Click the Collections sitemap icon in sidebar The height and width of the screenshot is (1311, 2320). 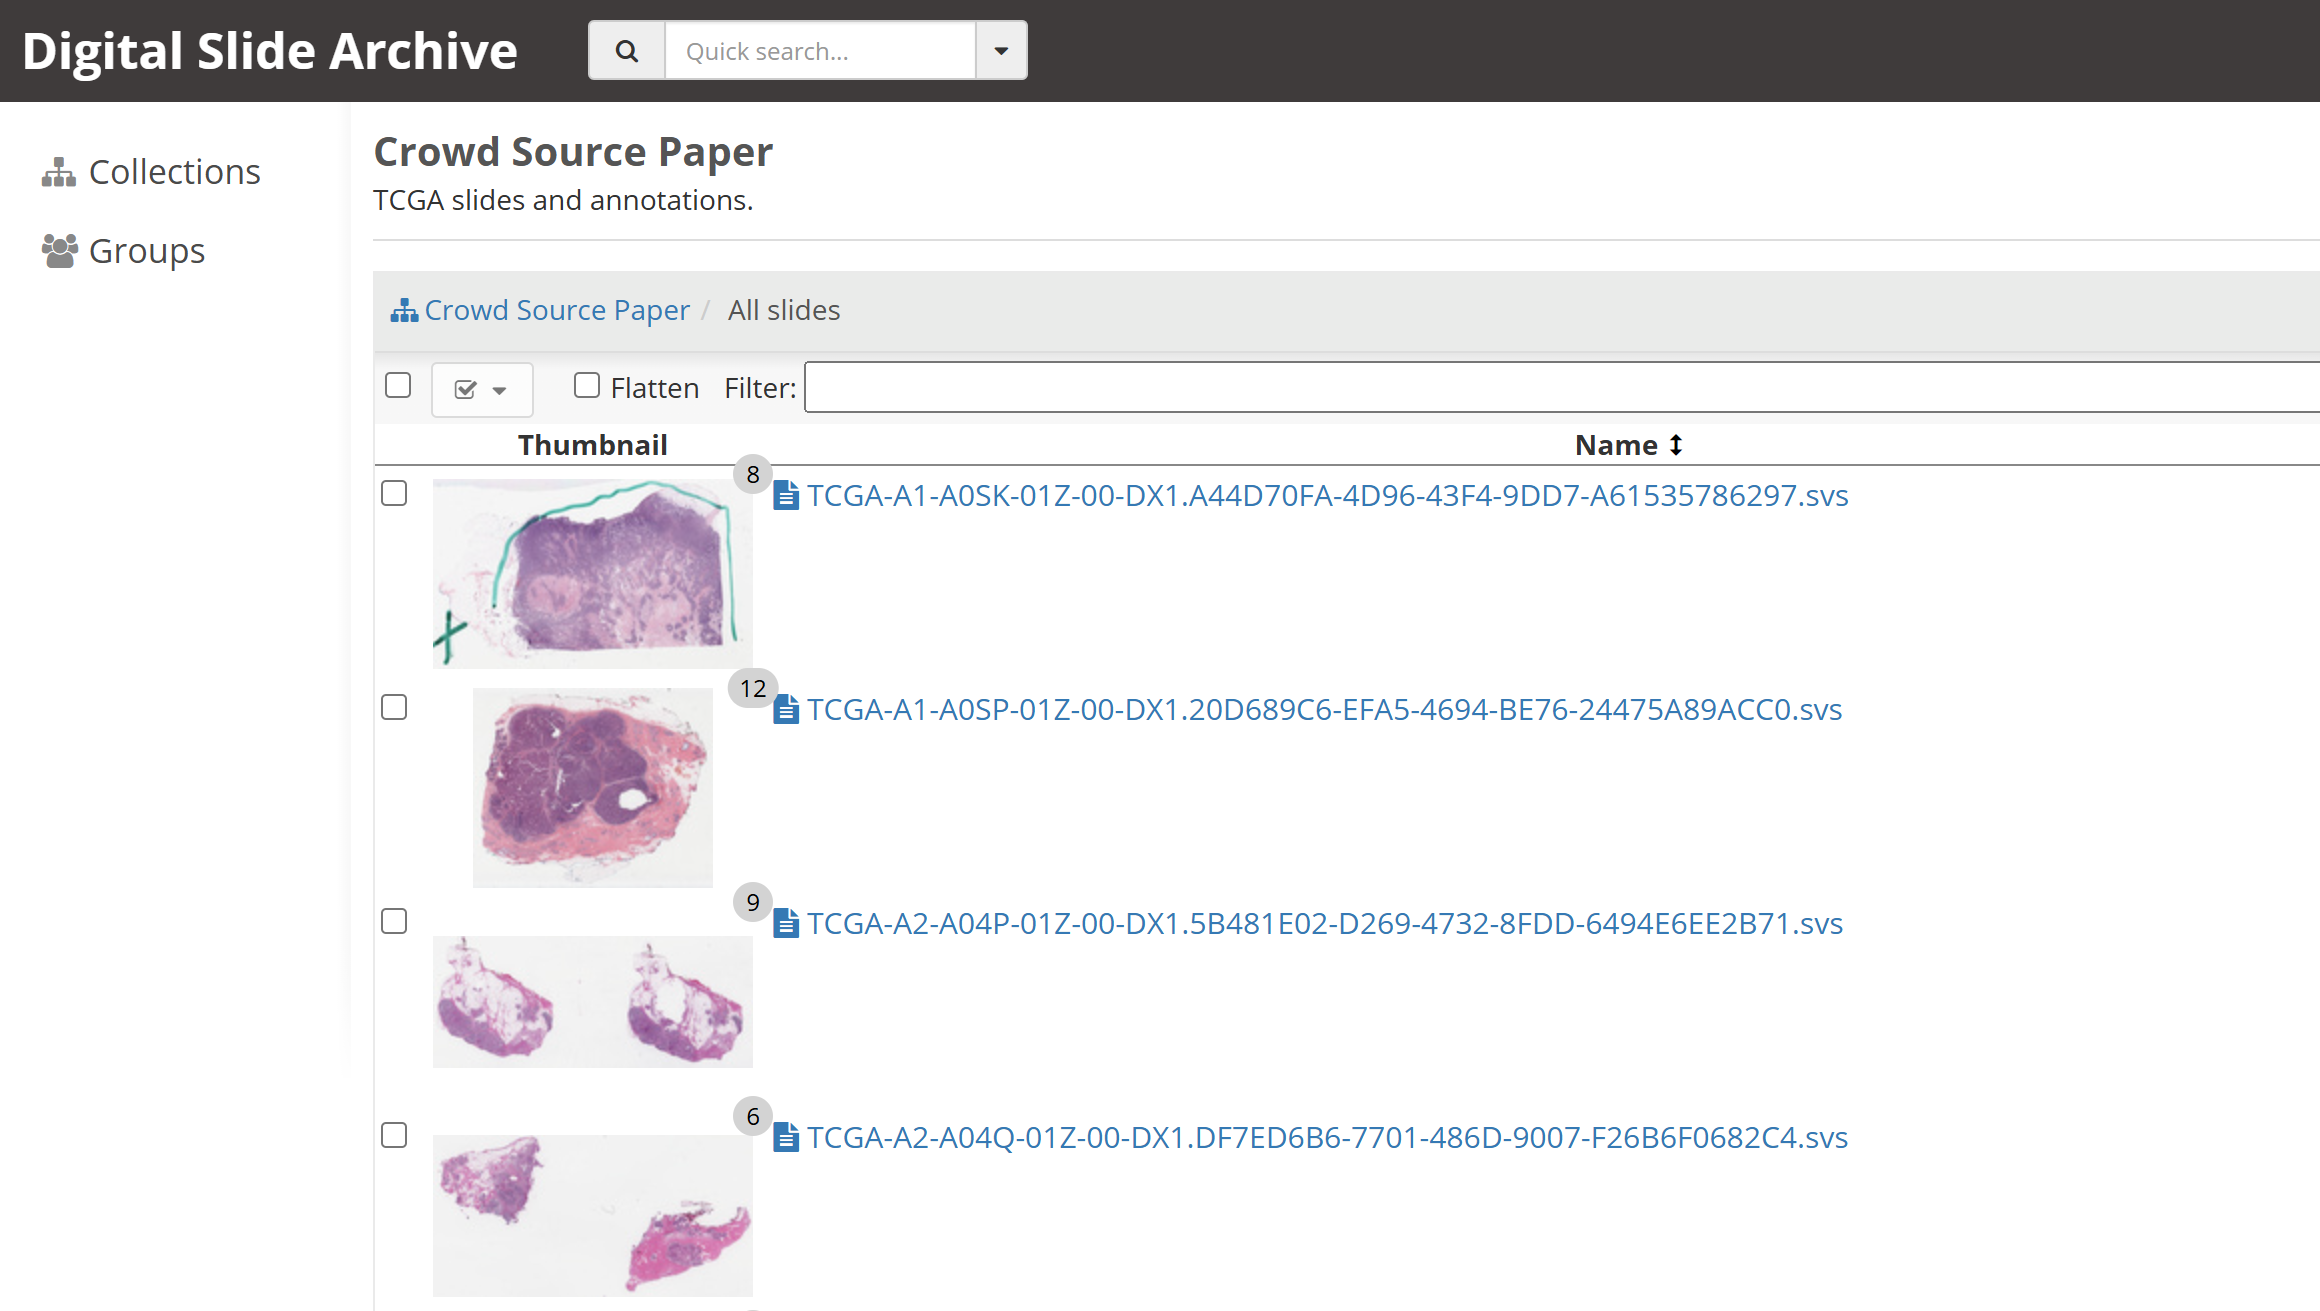[59, 172]
